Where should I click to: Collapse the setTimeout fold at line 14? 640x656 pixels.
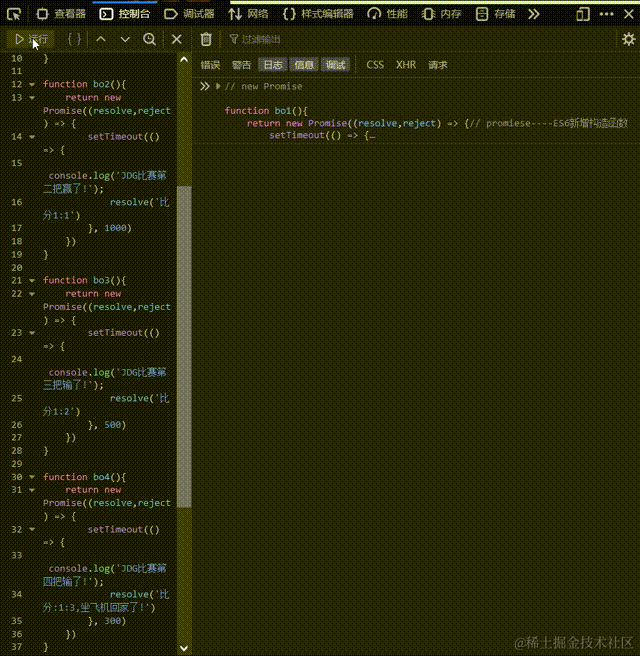32,137
